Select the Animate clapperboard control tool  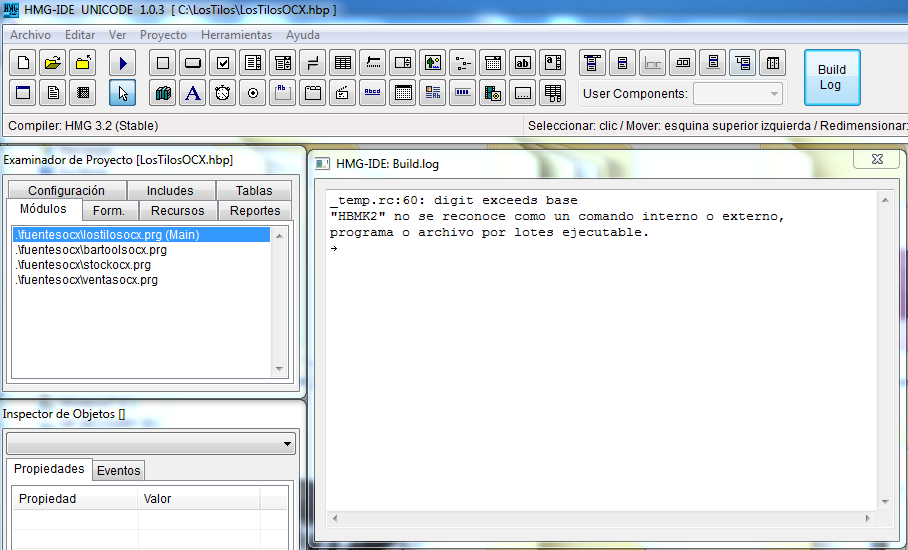click(343, 93)
